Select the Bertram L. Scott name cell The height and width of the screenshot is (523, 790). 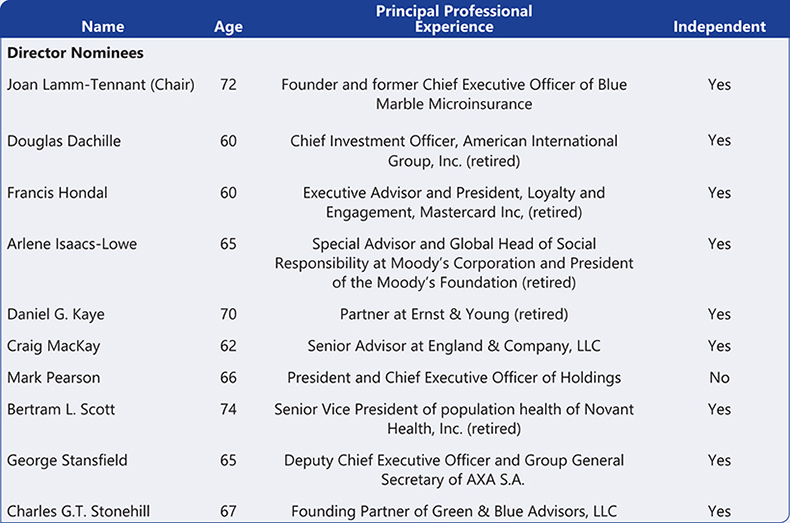point(59,409)
